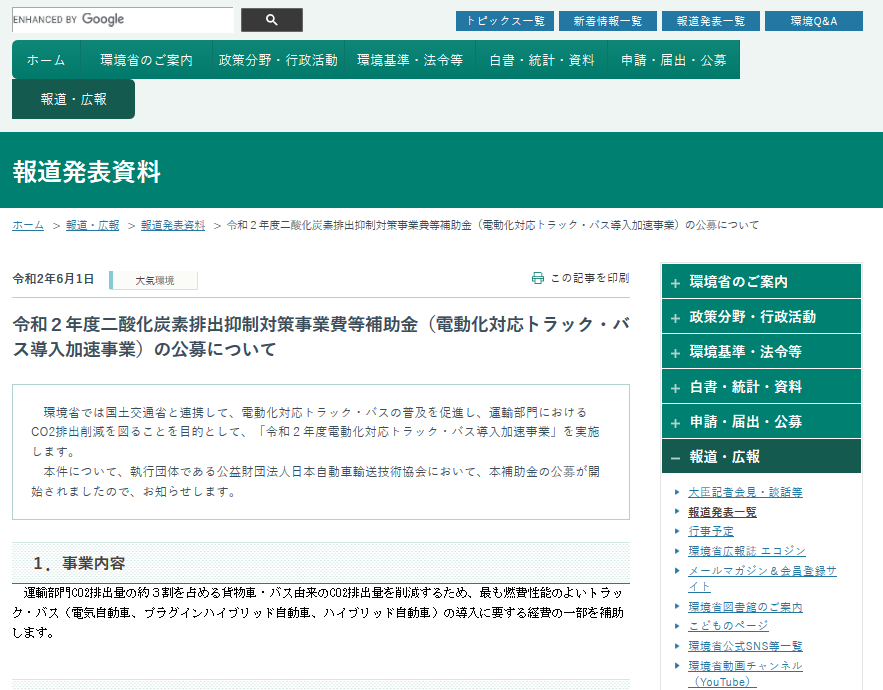Go to the 行事予定 sidebar link
This screenshot has height=690, width=883.
click(711, 531)
